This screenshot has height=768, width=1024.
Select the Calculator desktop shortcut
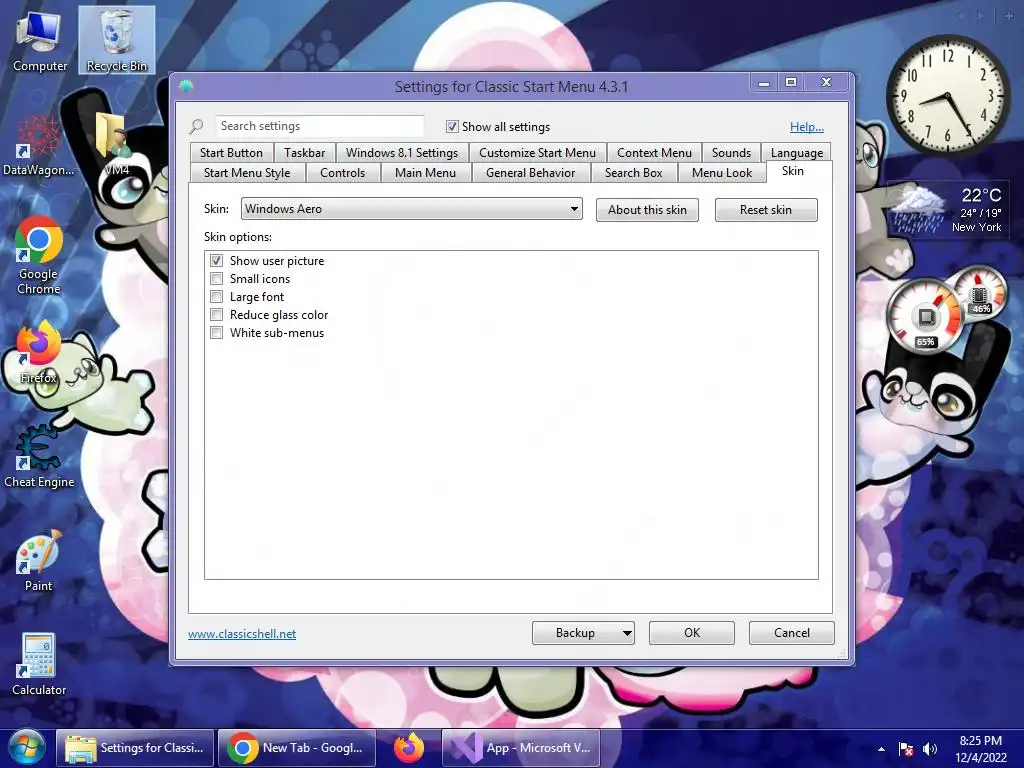[x=39, y=665]
